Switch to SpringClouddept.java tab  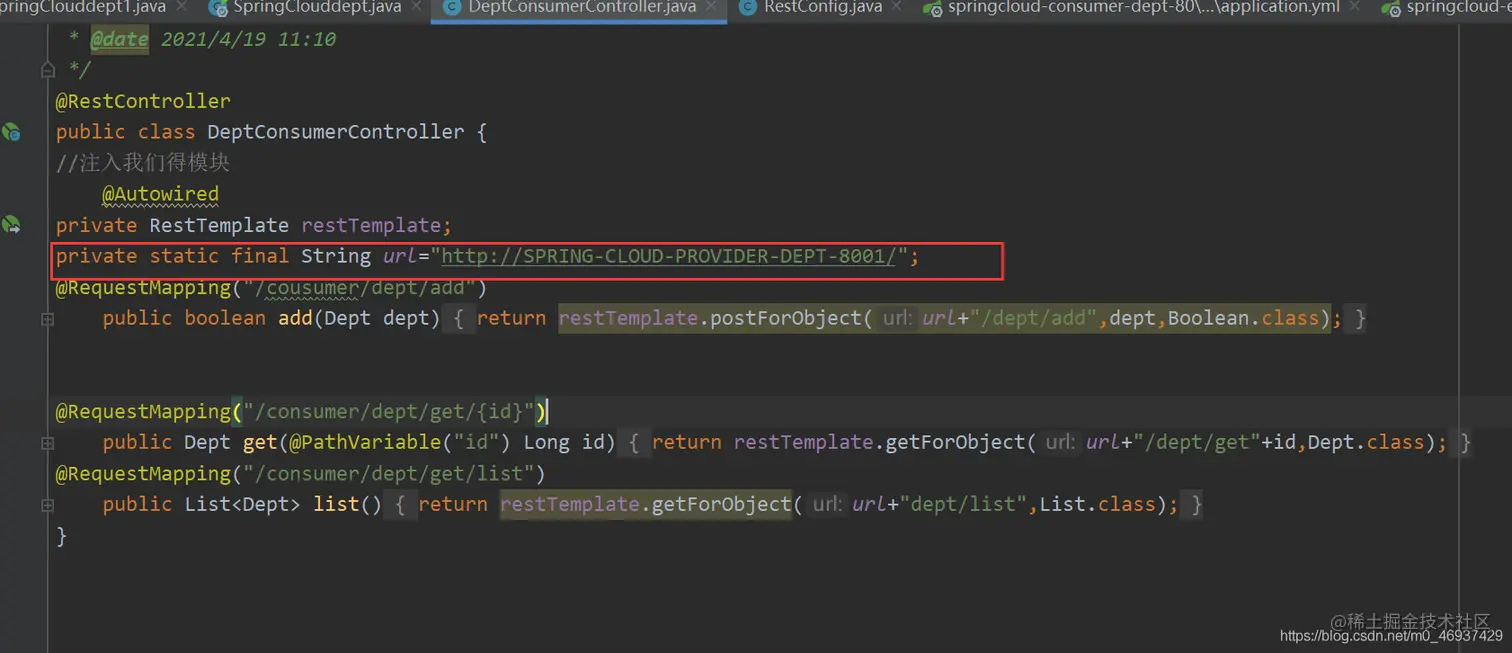pos(317,8)
